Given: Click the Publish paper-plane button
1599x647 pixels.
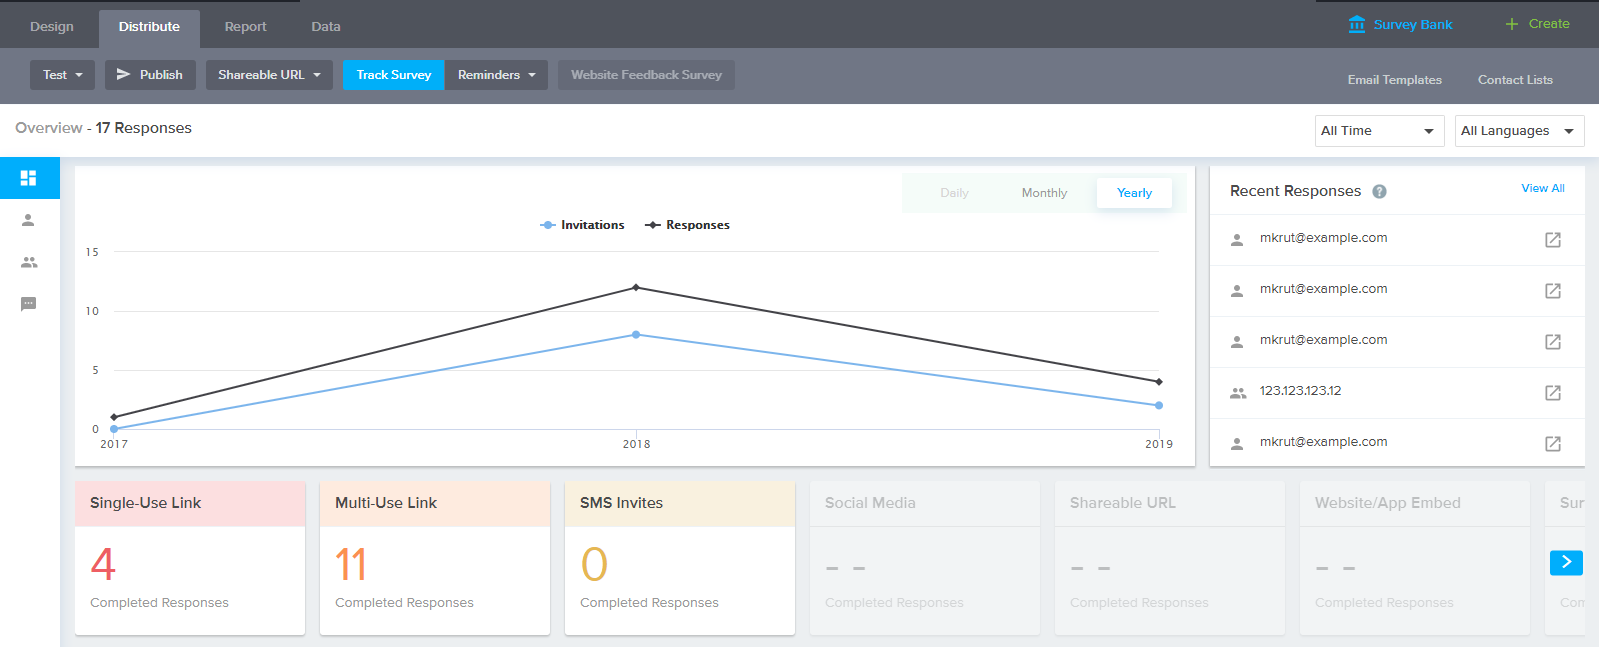Looking at the screenshot, I should 150,75.
